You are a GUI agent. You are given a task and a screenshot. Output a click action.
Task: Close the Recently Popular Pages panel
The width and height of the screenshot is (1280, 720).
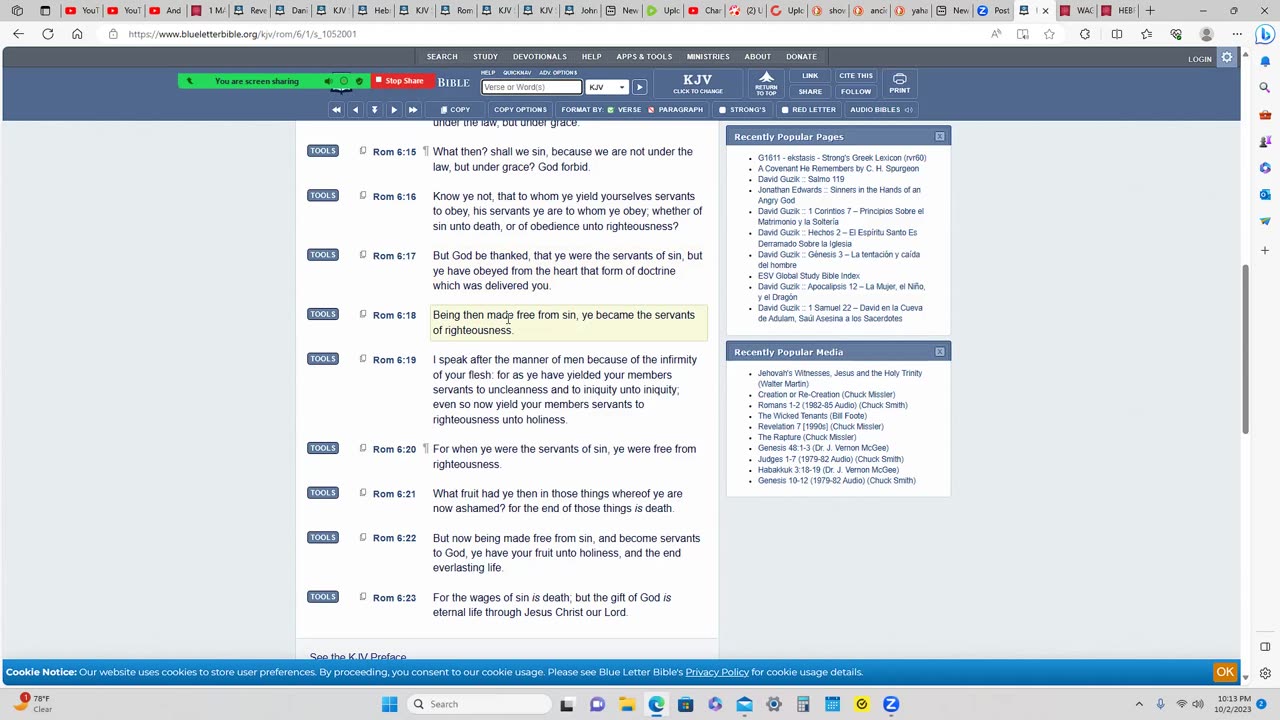click(939, 136)
